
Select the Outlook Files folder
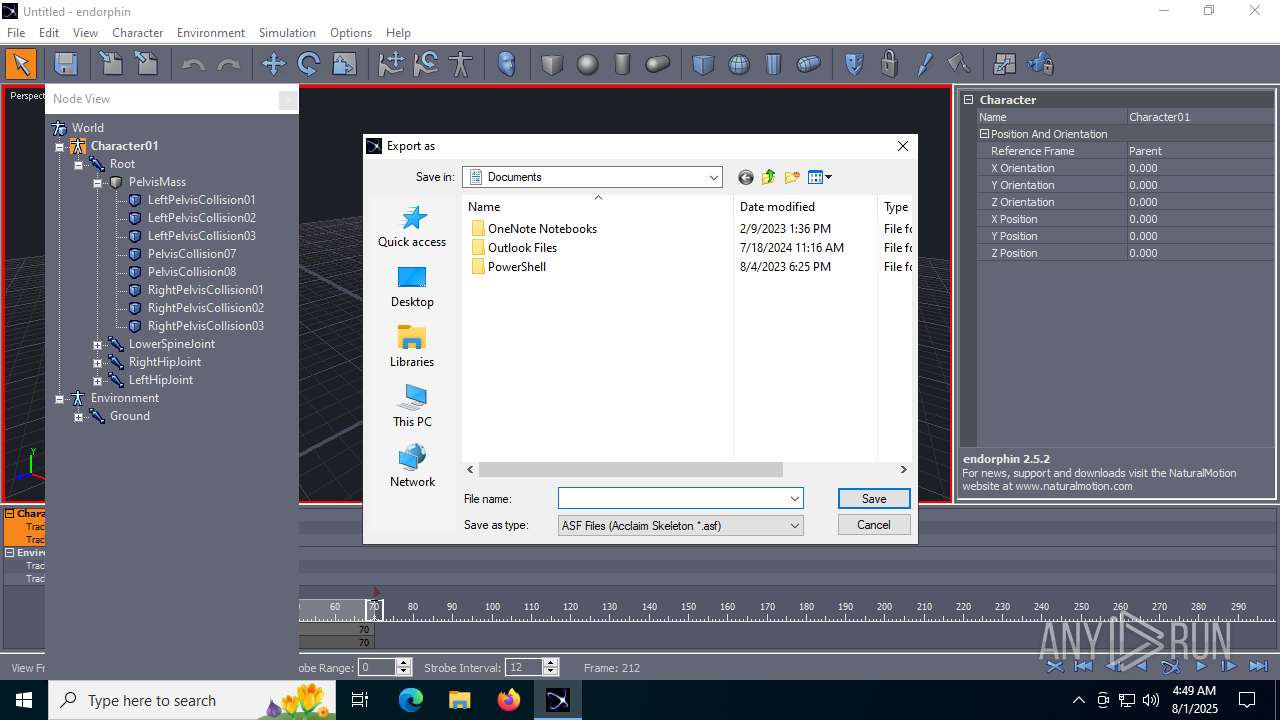[x=513, y=248]
